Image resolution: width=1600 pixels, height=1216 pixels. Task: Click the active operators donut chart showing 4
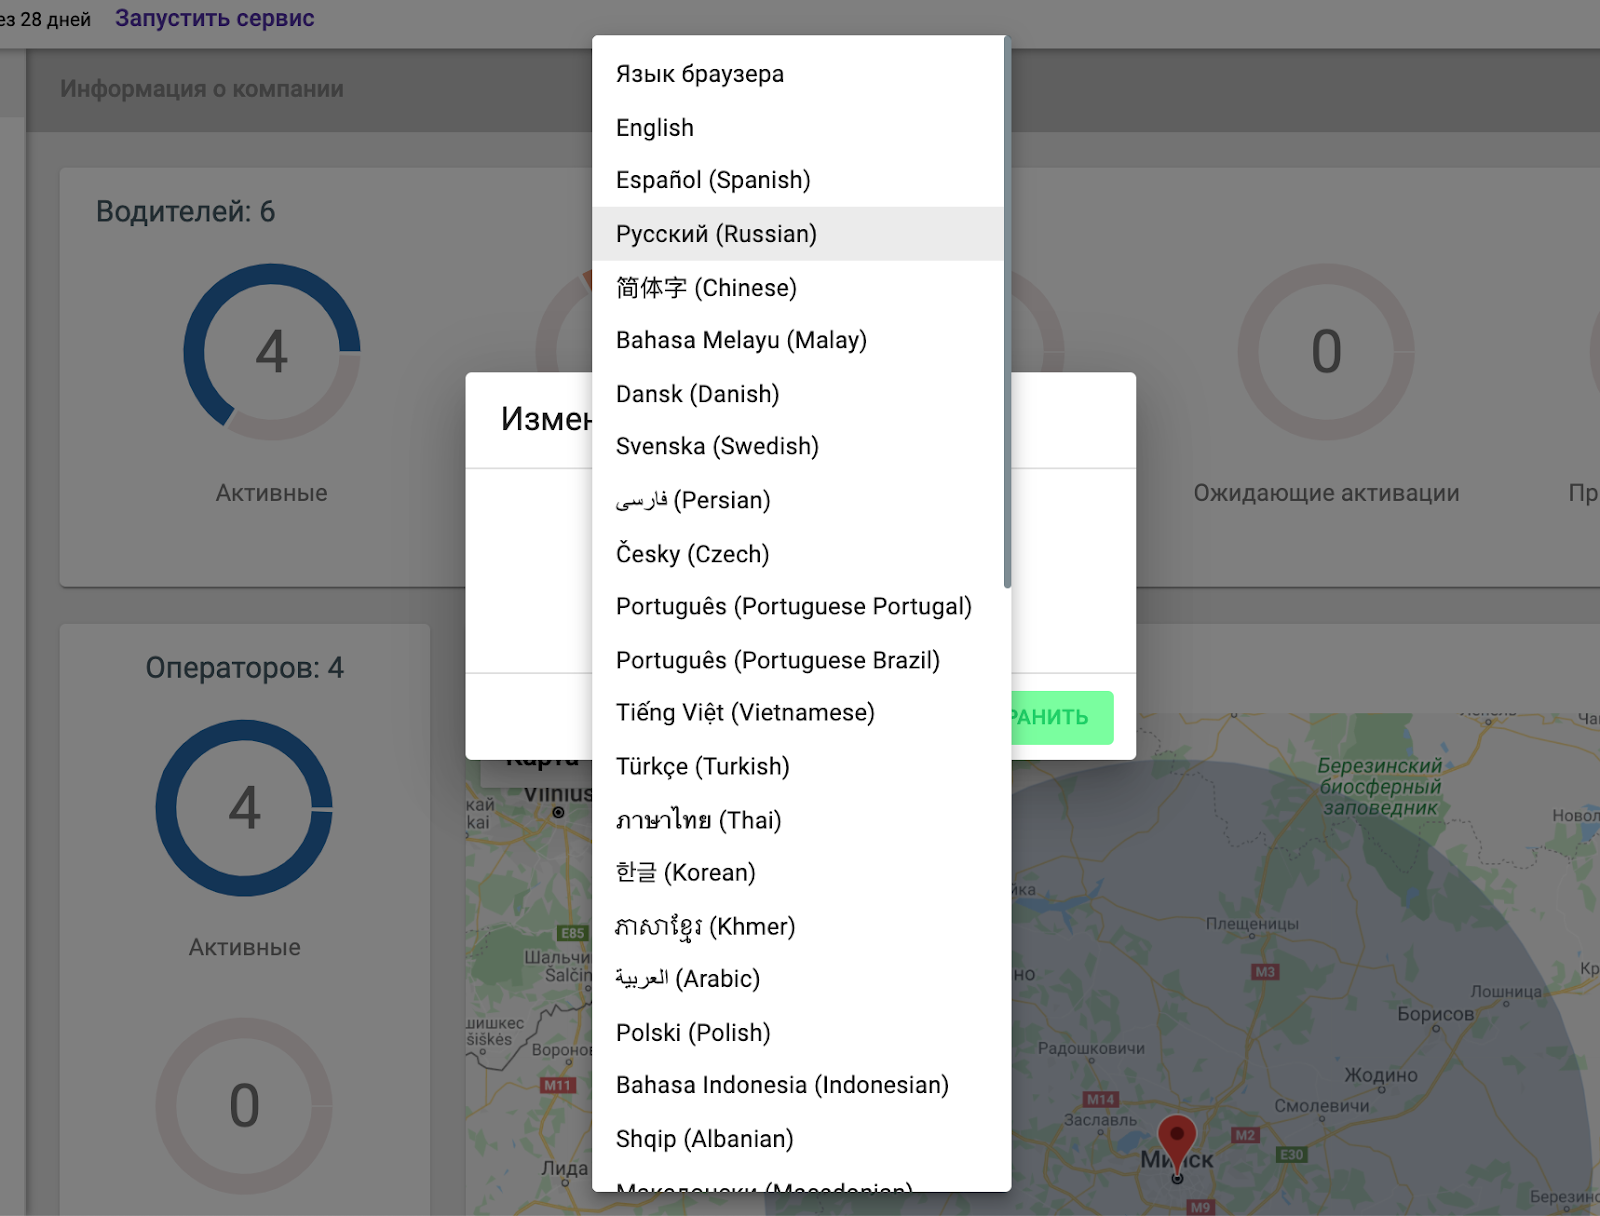[x=244, y=808]
